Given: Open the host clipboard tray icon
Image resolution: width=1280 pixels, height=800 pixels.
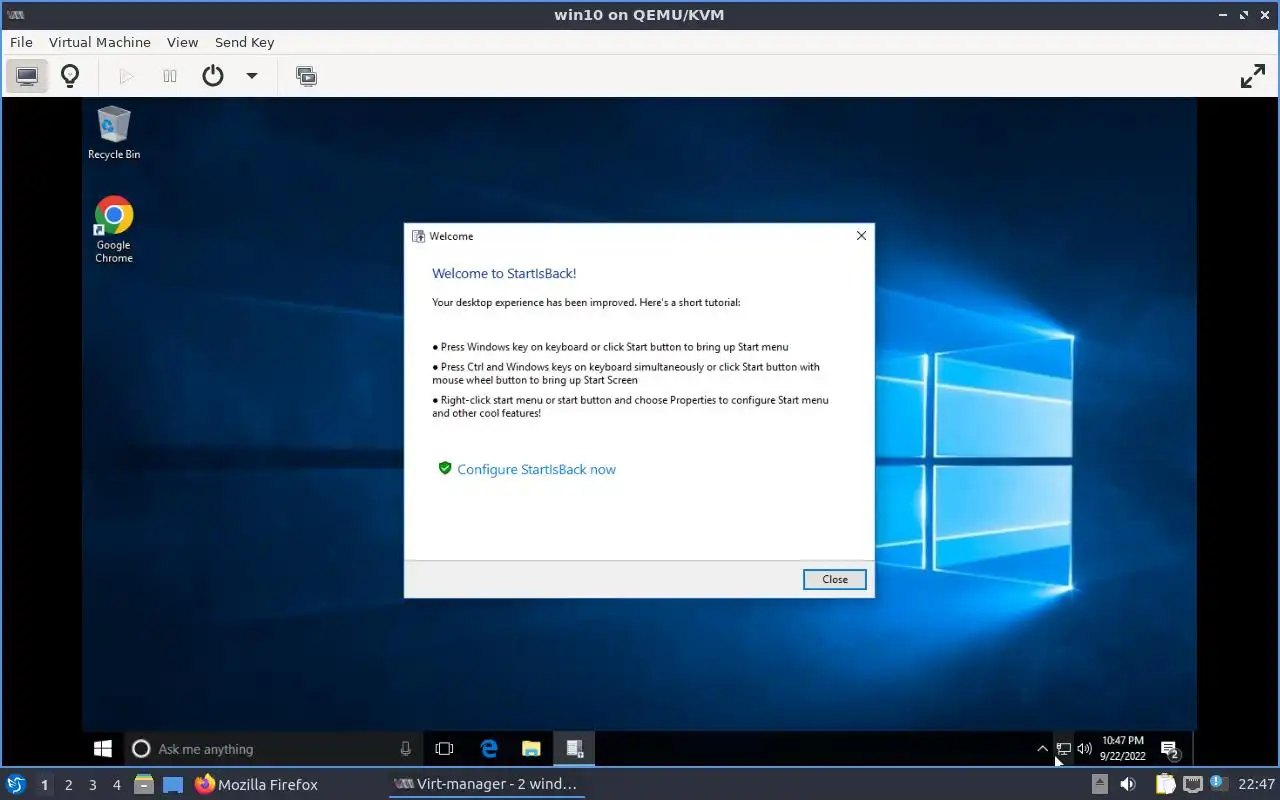Looking at the screenshot, I should [1165, 784].
